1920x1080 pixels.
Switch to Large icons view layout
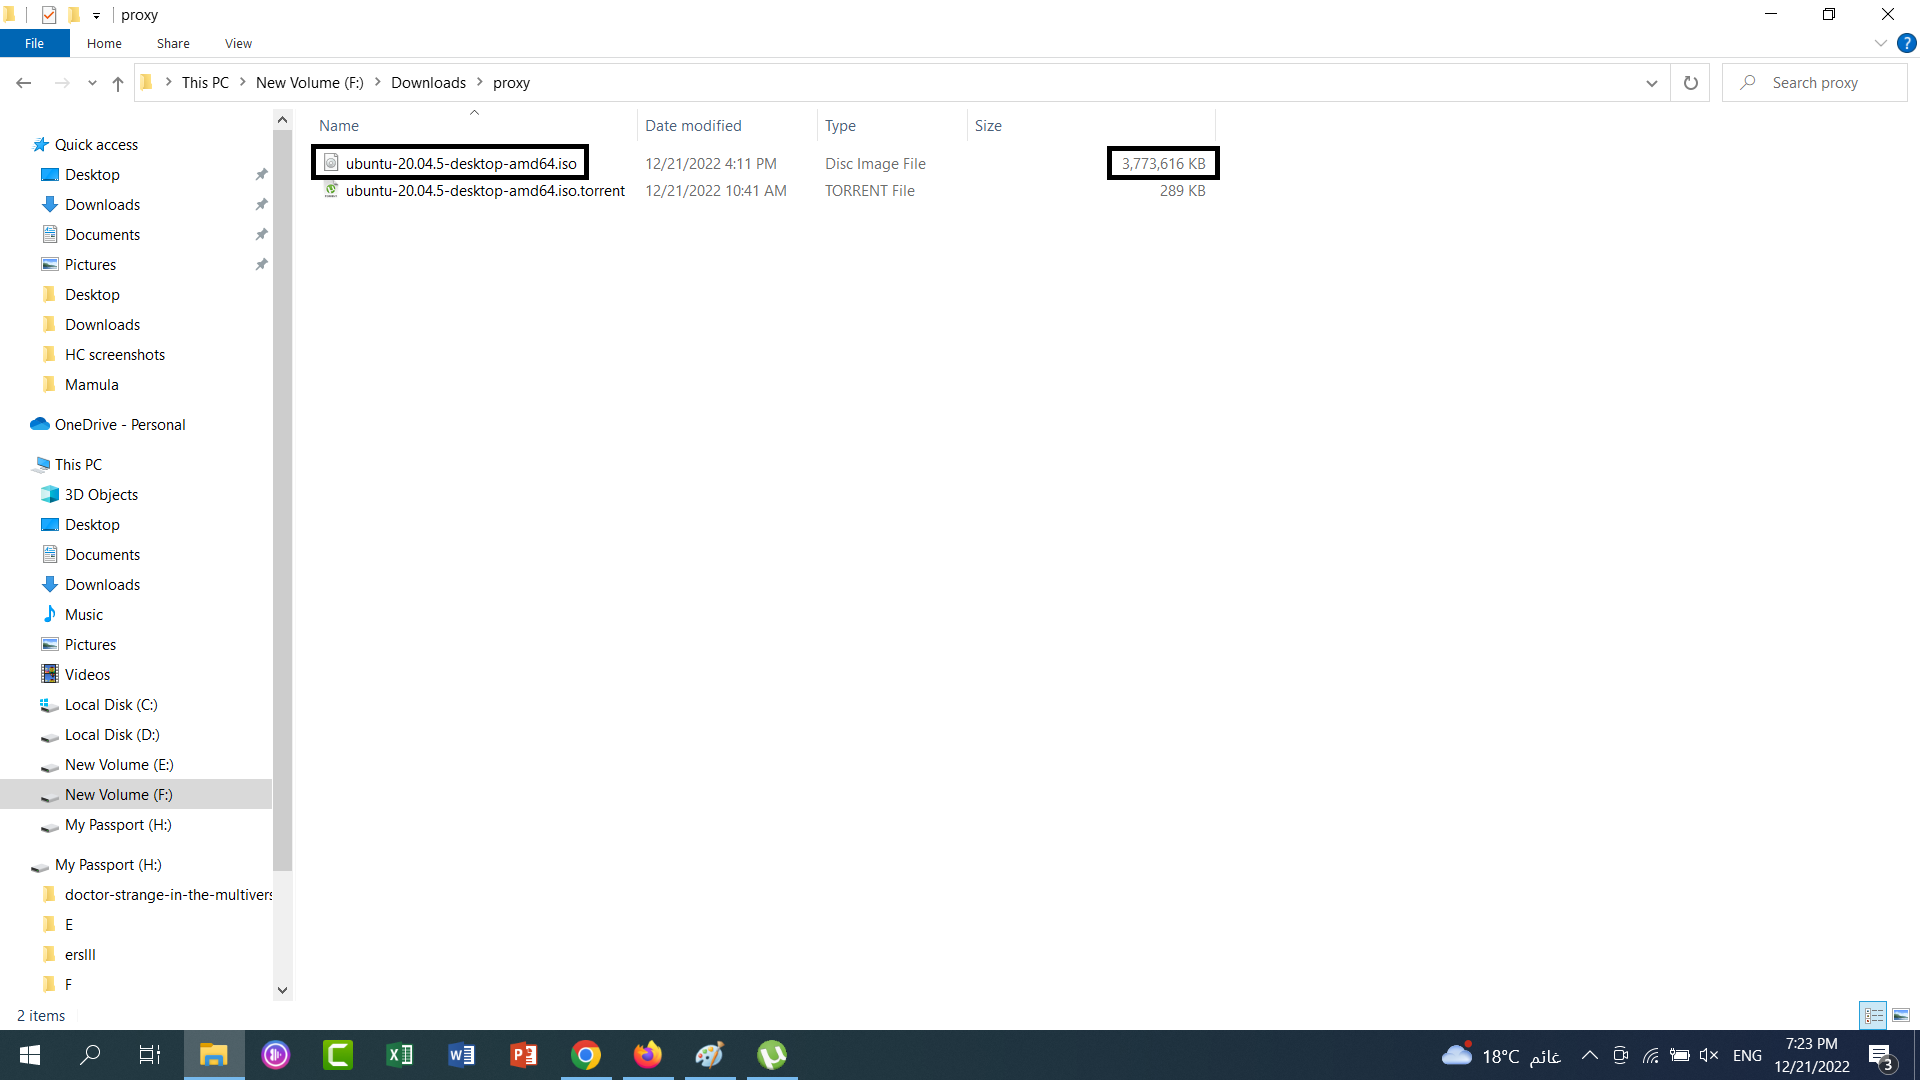[x=1901, y=1015]
